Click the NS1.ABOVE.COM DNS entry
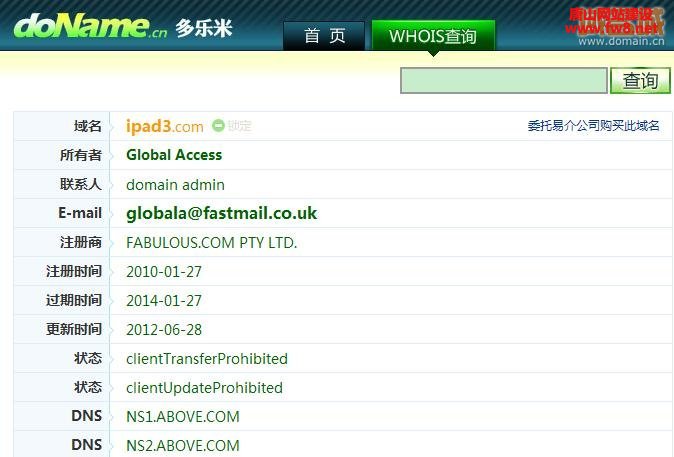Image resolution: width=674 pixels, height=457 pixels. pyautogui.click(x=183, y=416)
